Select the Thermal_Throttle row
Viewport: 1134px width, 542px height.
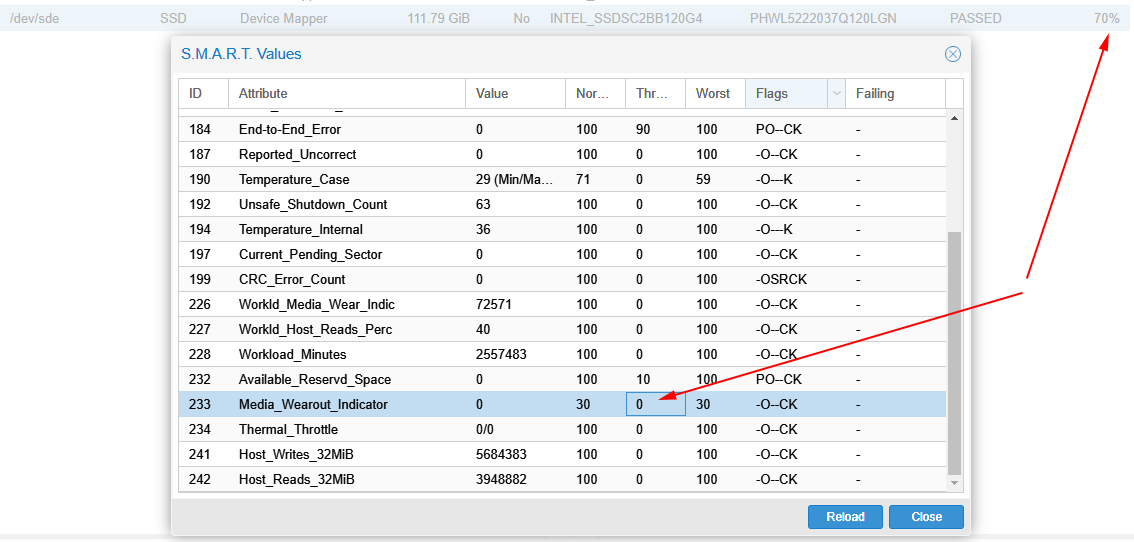563,429
